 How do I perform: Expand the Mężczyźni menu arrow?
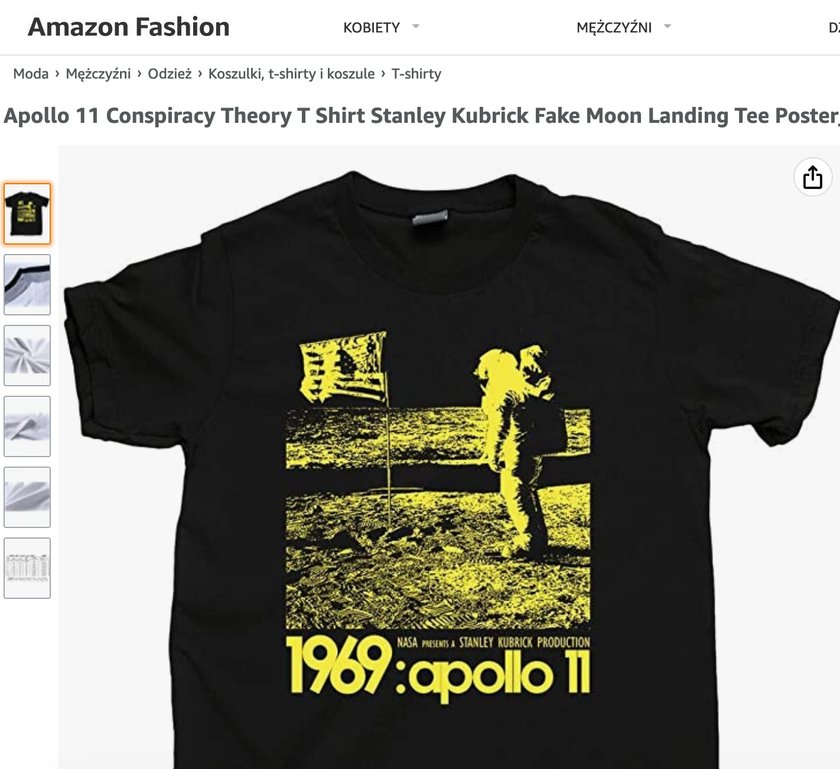pos(667,26)
